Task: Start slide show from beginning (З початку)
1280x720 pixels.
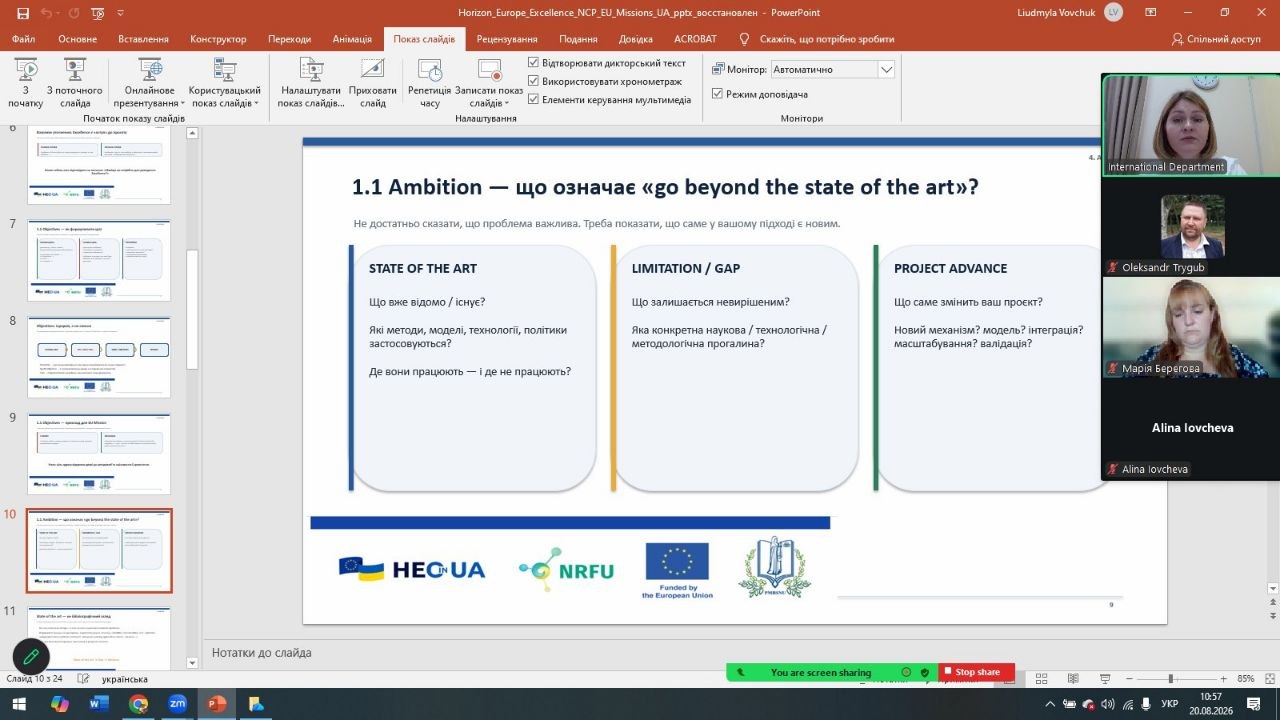Action: point(26,84)
